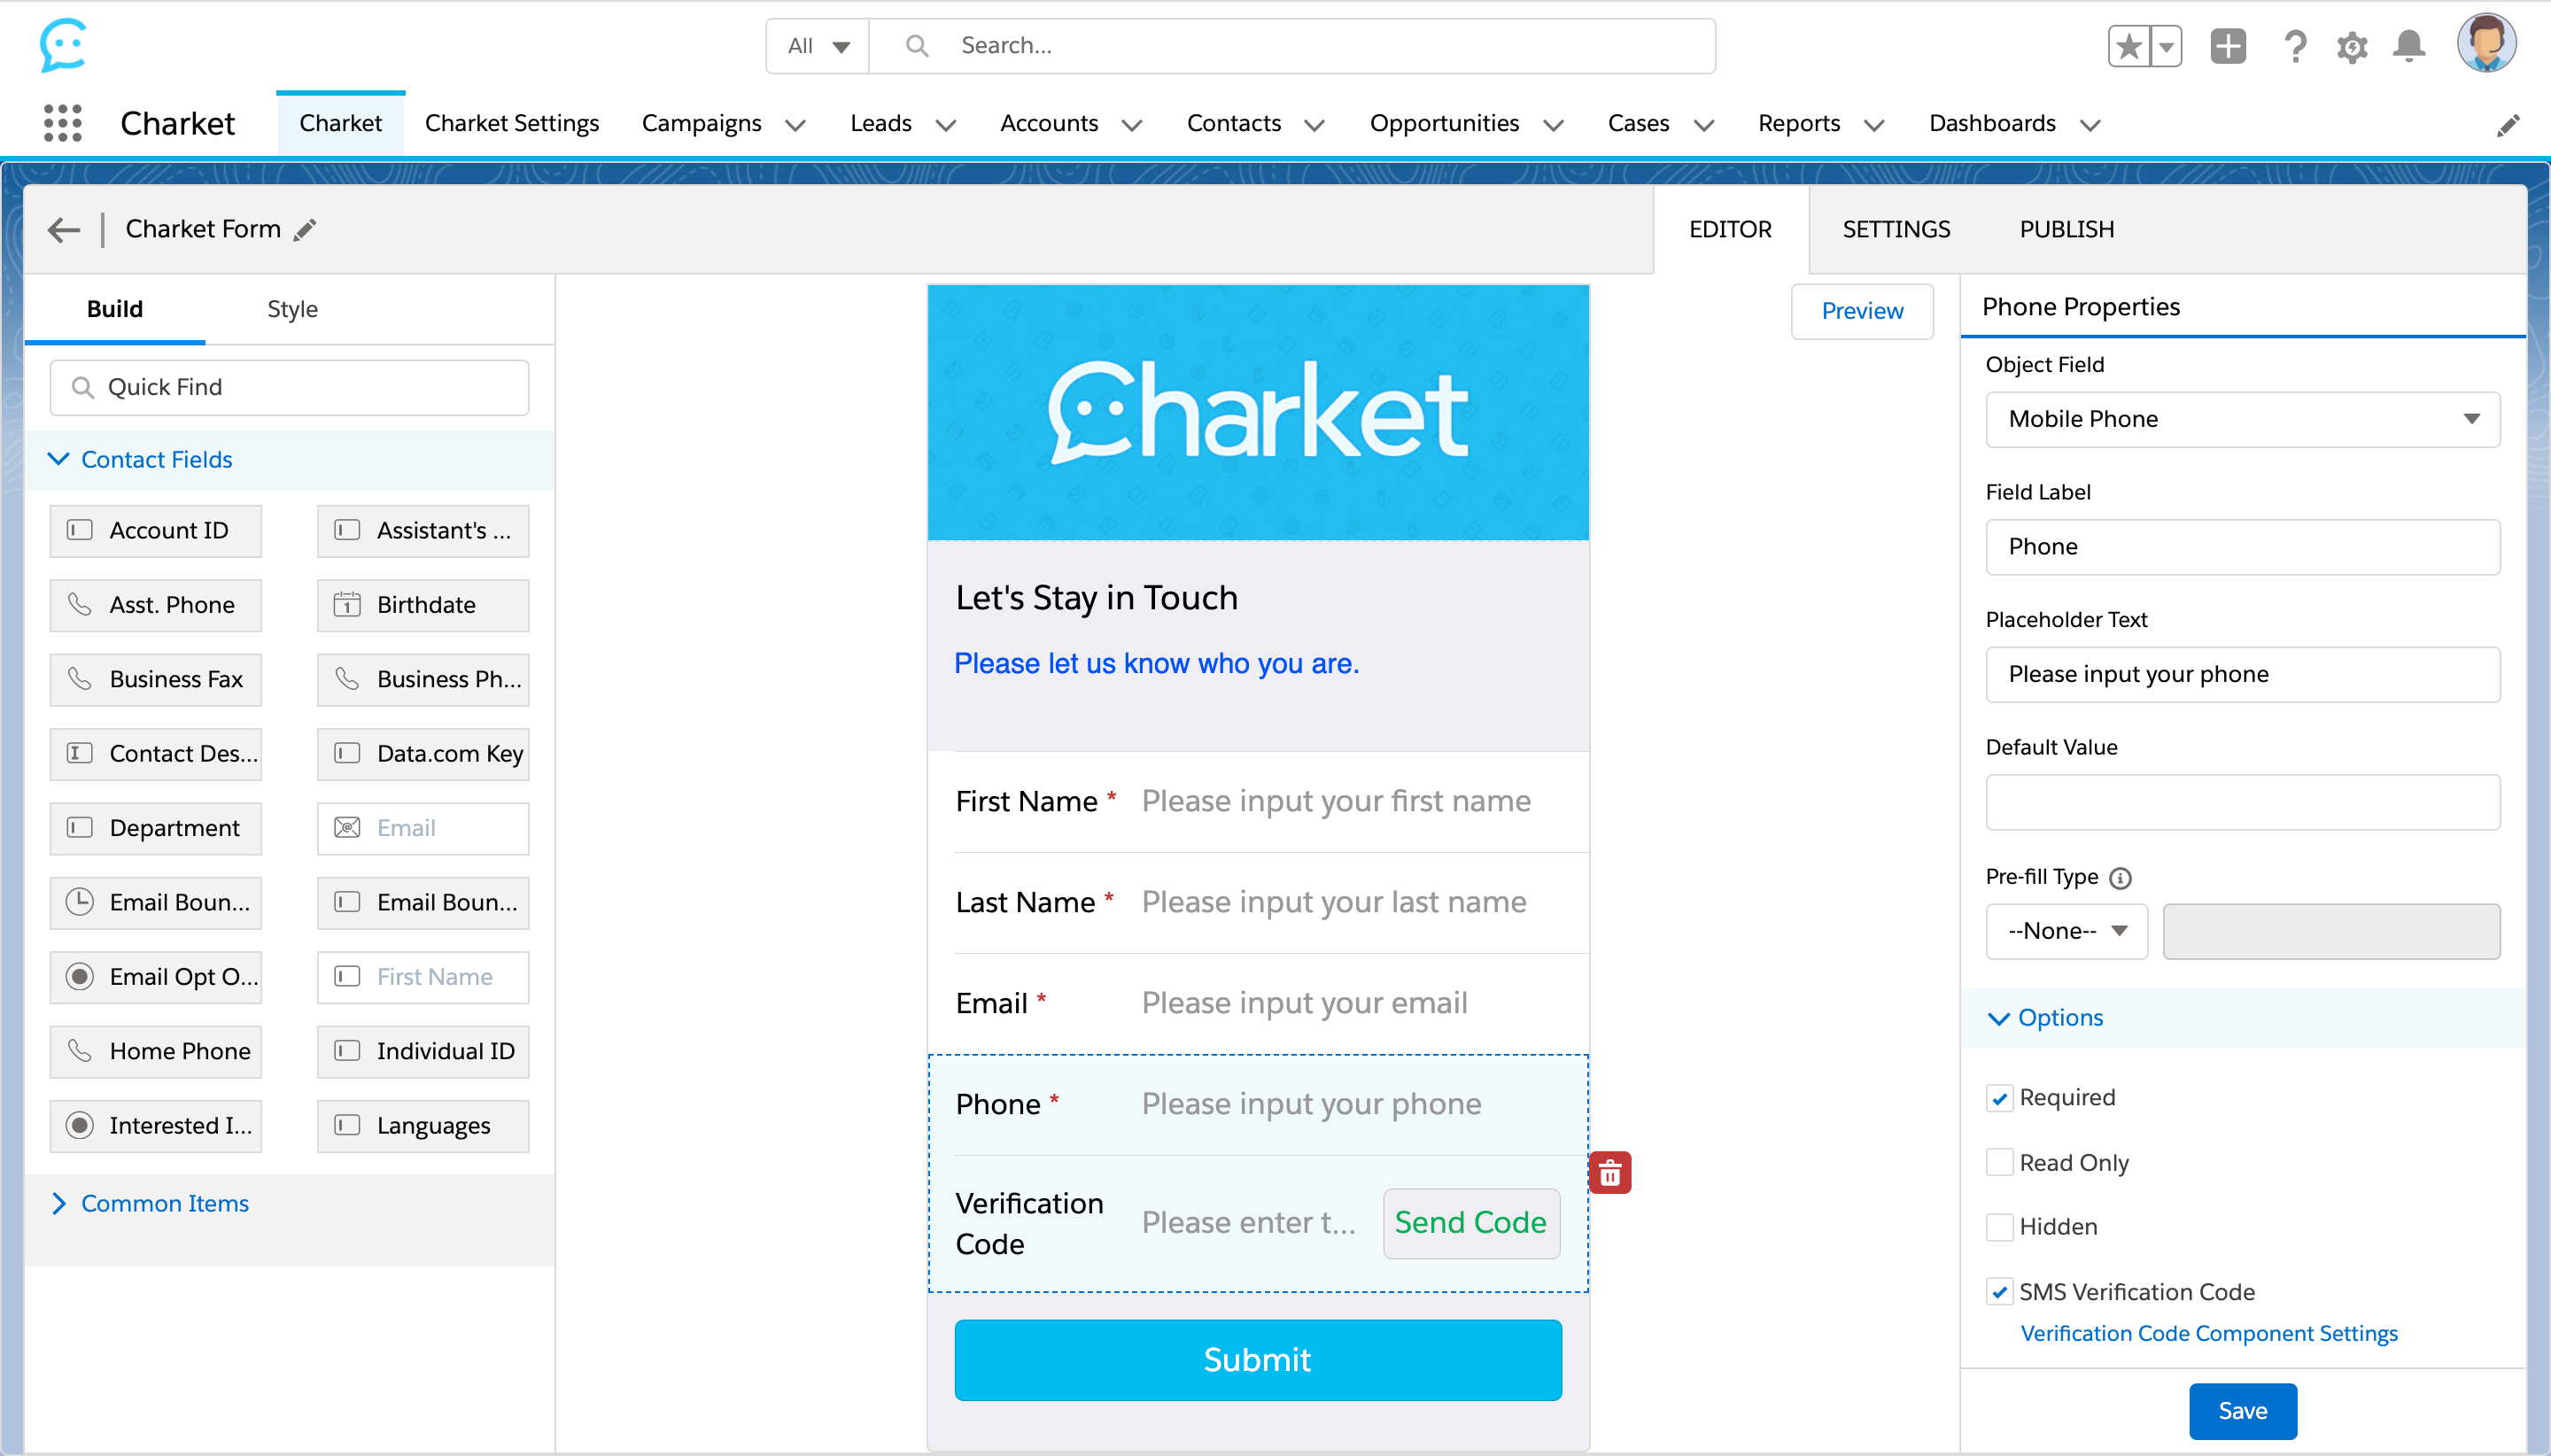This screenshot has width=2551, height=1456.
Task: Select the Email Bounced Date clock field
Action: click(x=156, y=903)
